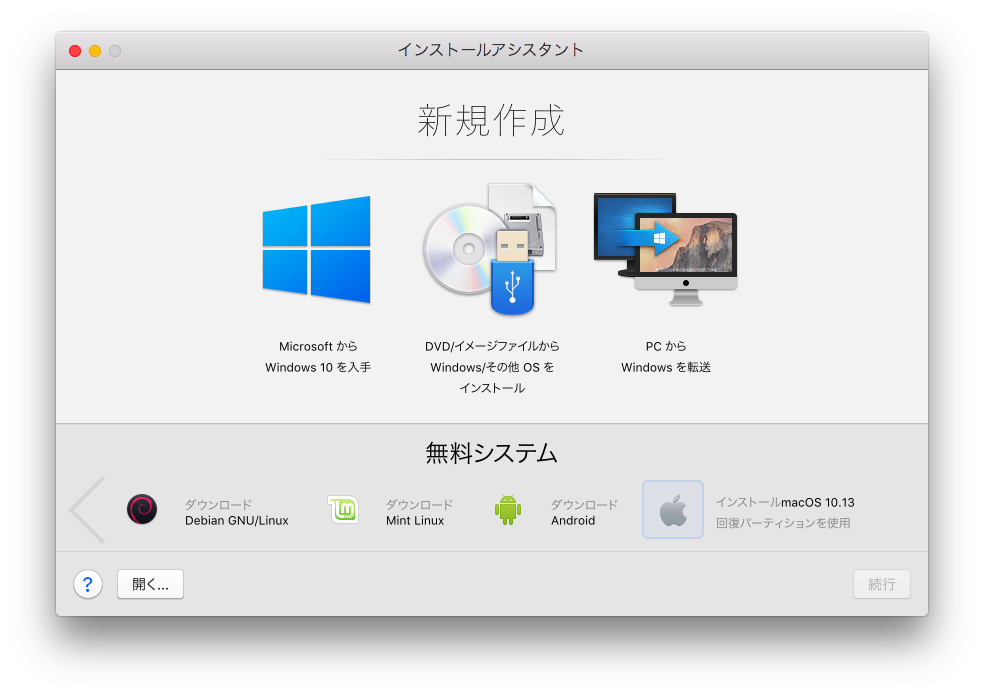Minimize window with the yellow button
Screen dimensions: 984x696
[x=95, y=51]
